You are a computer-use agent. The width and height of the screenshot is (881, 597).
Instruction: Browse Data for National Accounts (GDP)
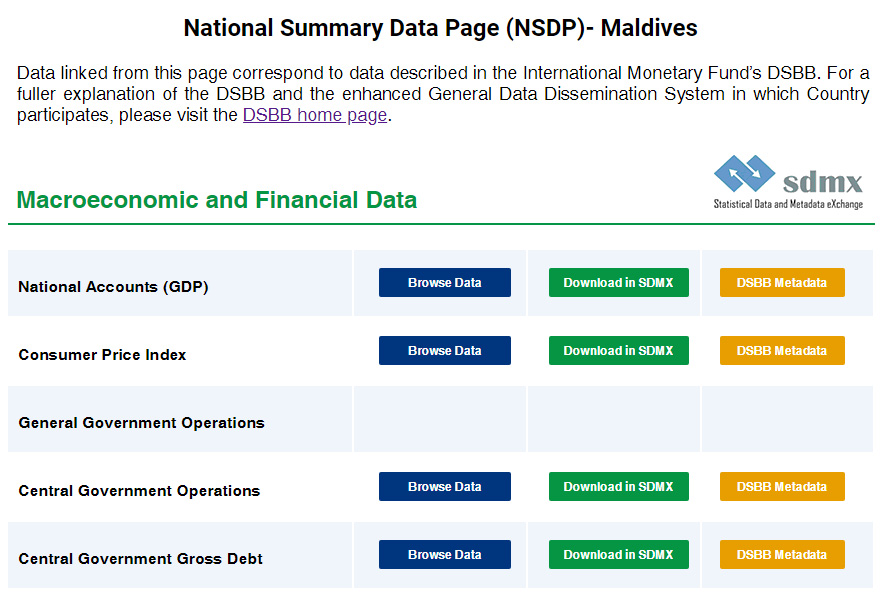click(444, 282)
